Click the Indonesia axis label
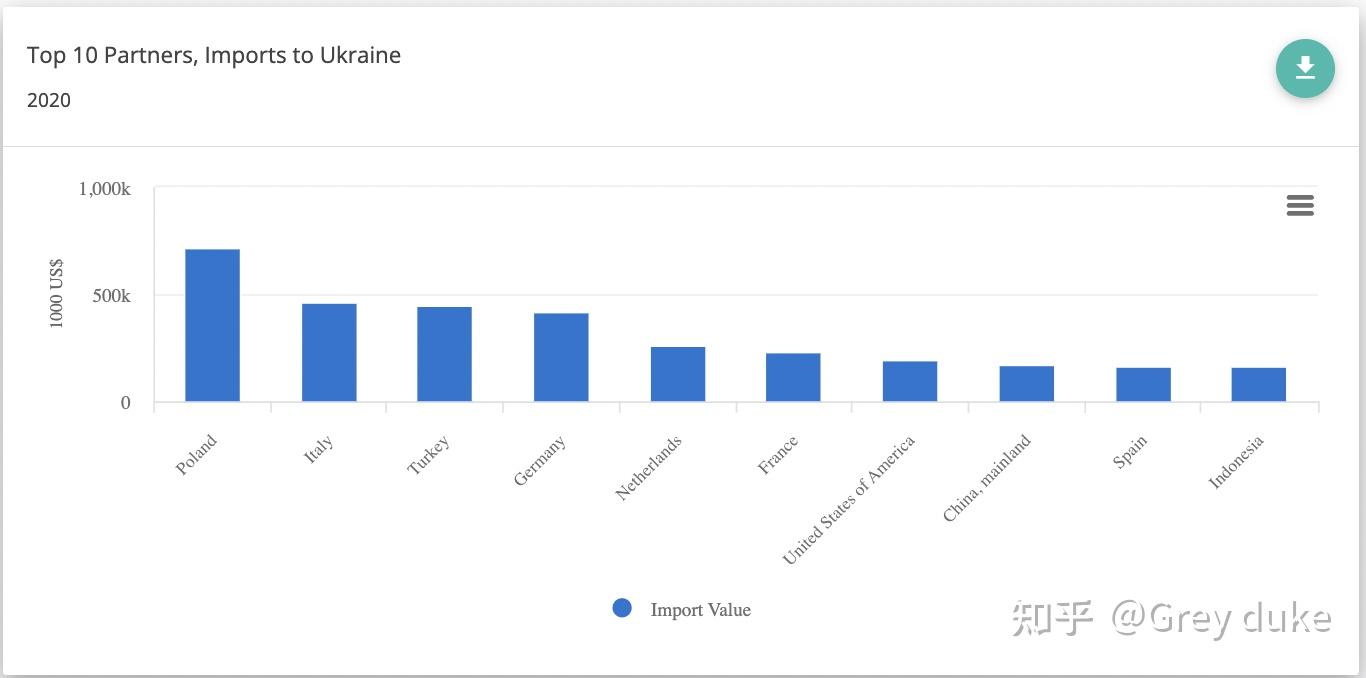 [x=1237, y=461]
